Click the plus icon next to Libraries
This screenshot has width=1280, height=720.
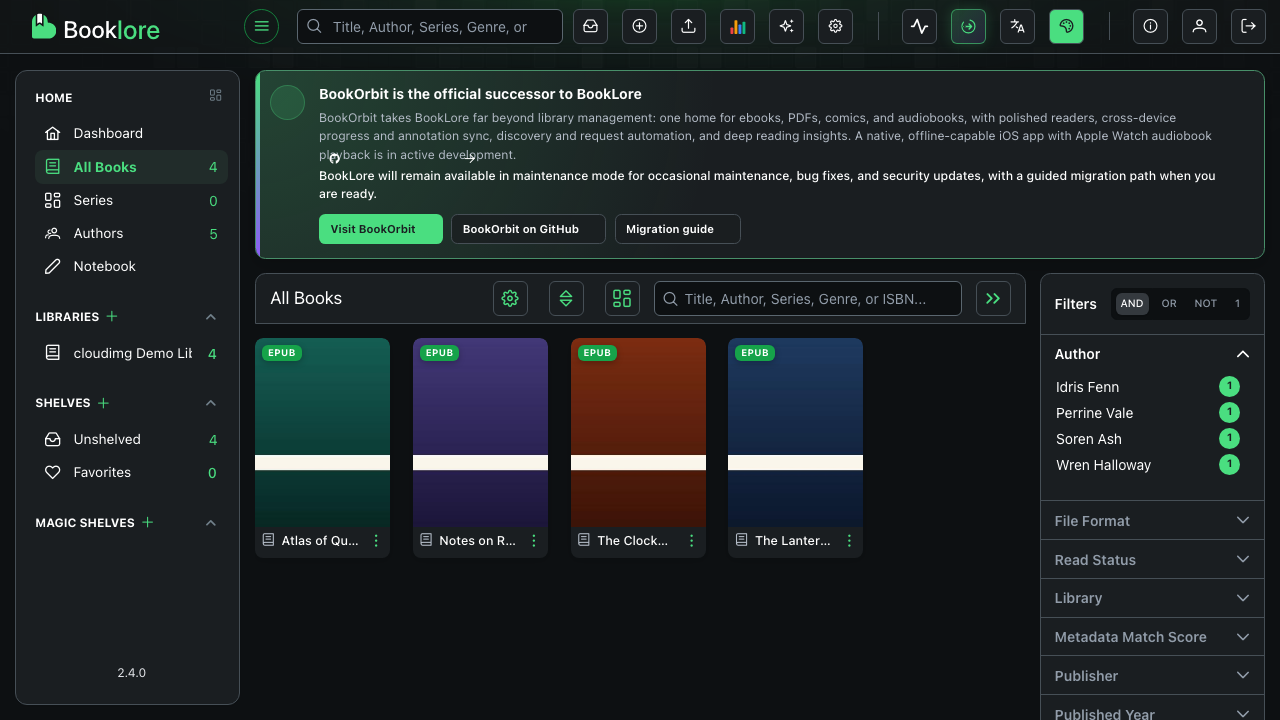112,316
